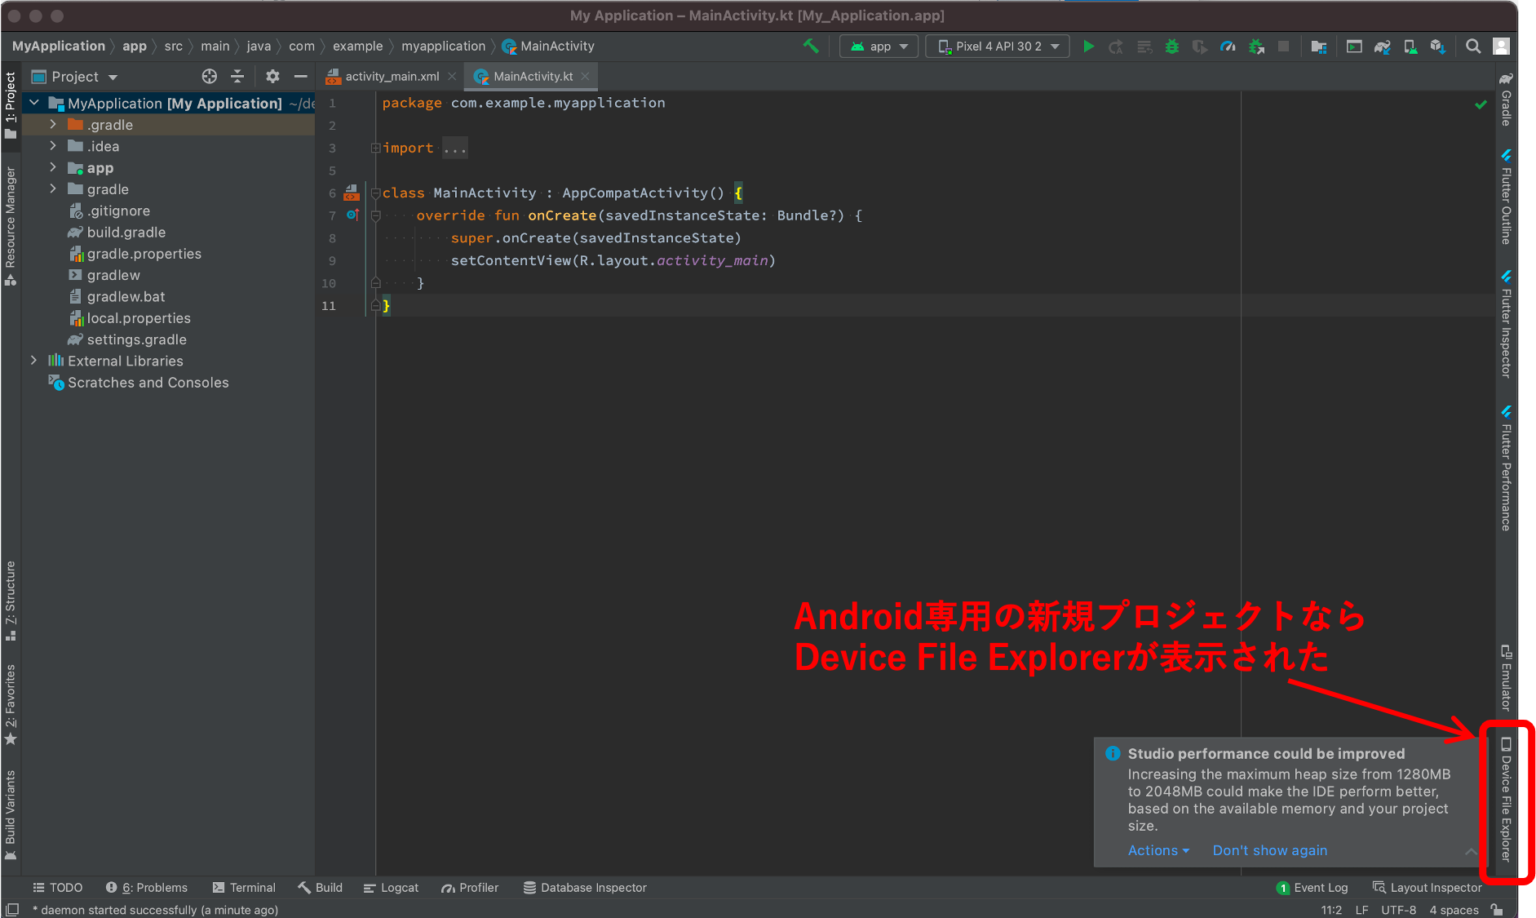Open the Device File Explorer panel

point(1506,800)
